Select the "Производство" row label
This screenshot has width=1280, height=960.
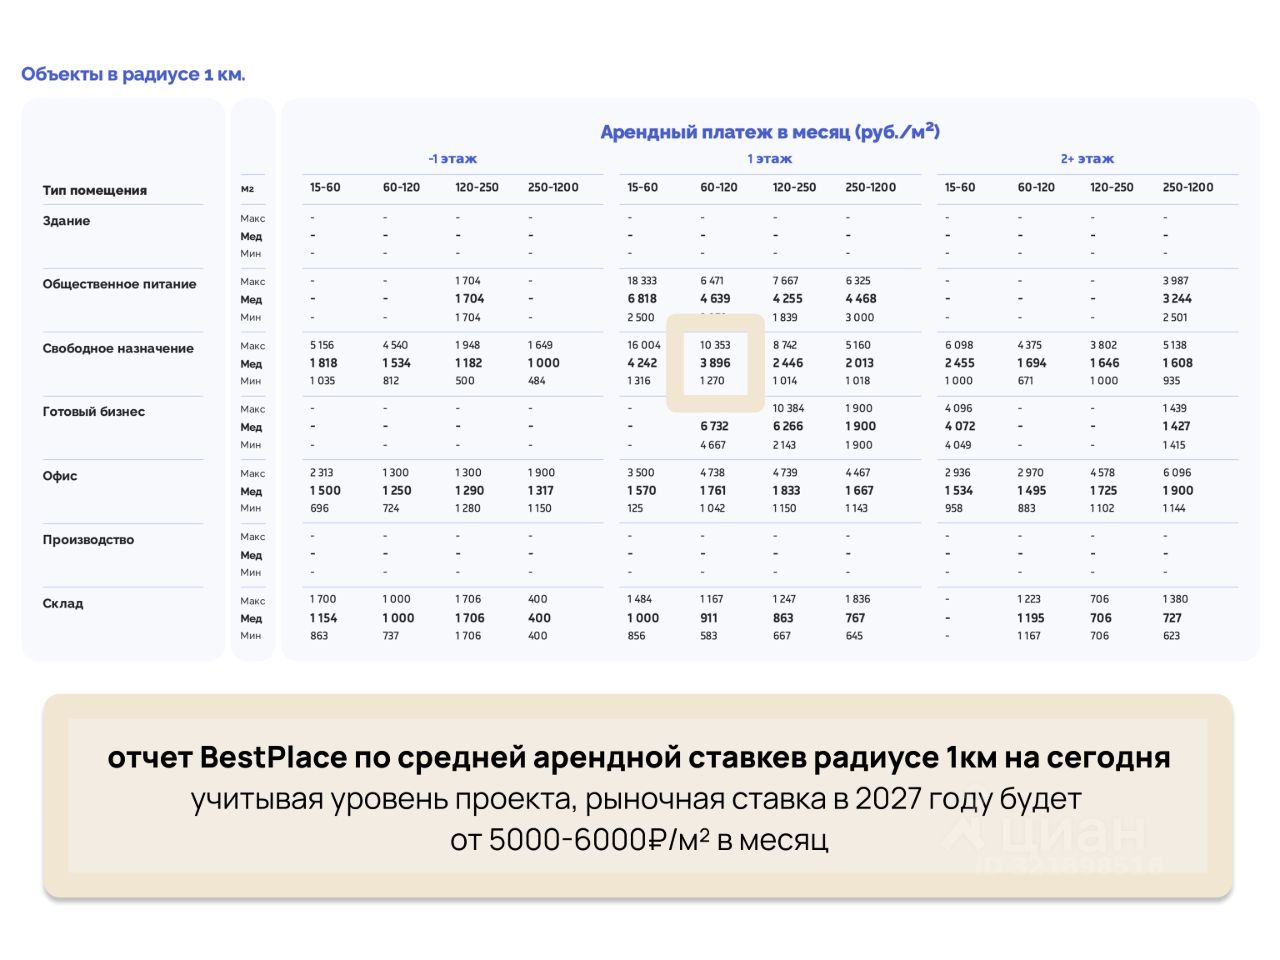[88, 540]
